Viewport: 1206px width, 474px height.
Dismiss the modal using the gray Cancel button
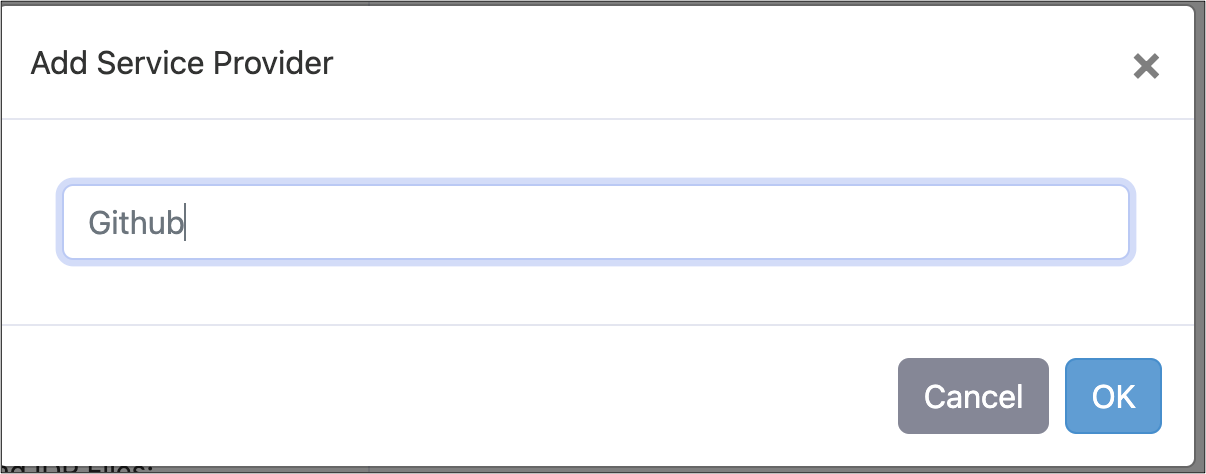coord(973,396)
